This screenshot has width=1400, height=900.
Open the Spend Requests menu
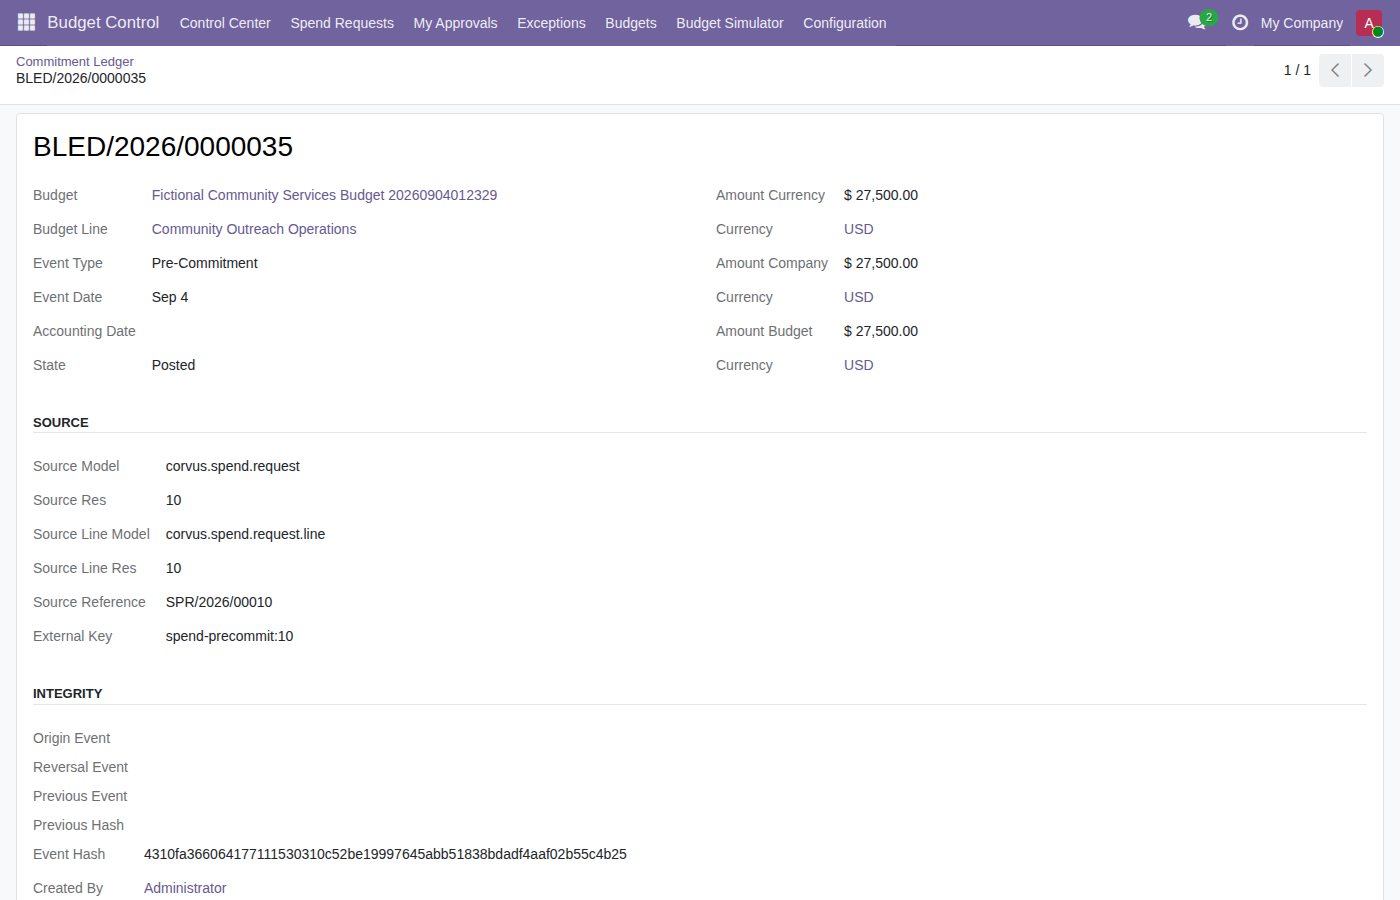pyautogui.click(x=342, y=23)
